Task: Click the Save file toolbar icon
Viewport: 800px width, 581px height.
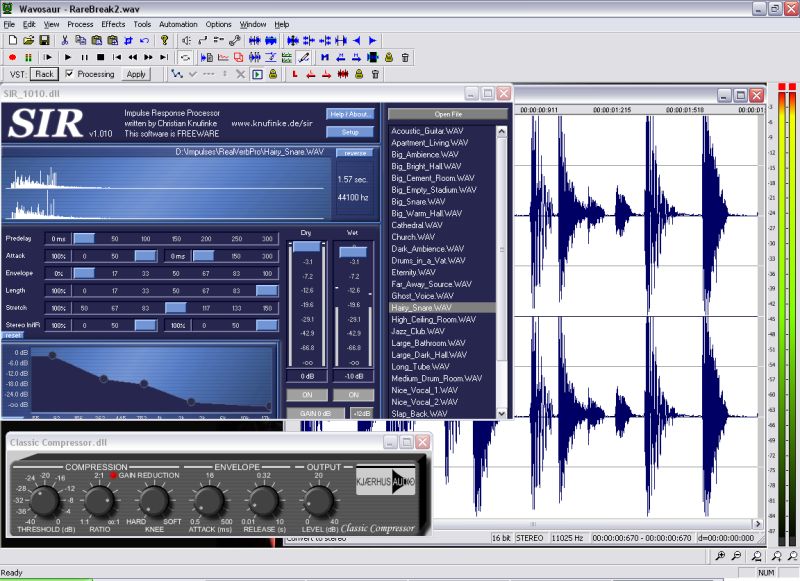Action: [44, 40]
